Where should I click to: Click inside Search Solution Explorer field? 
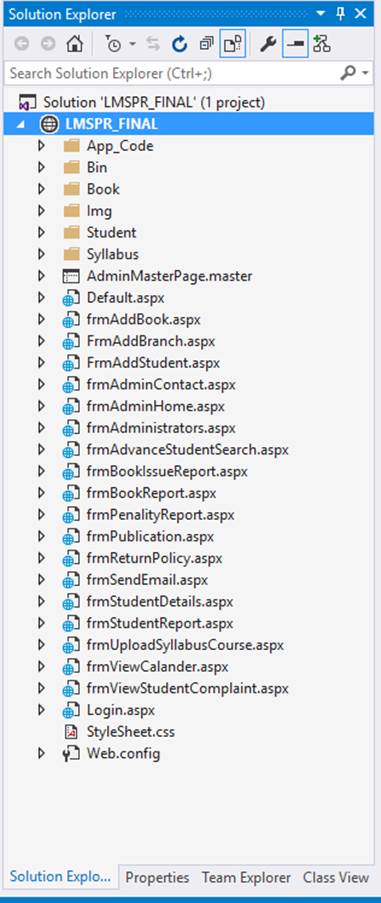tap(173, 73)
